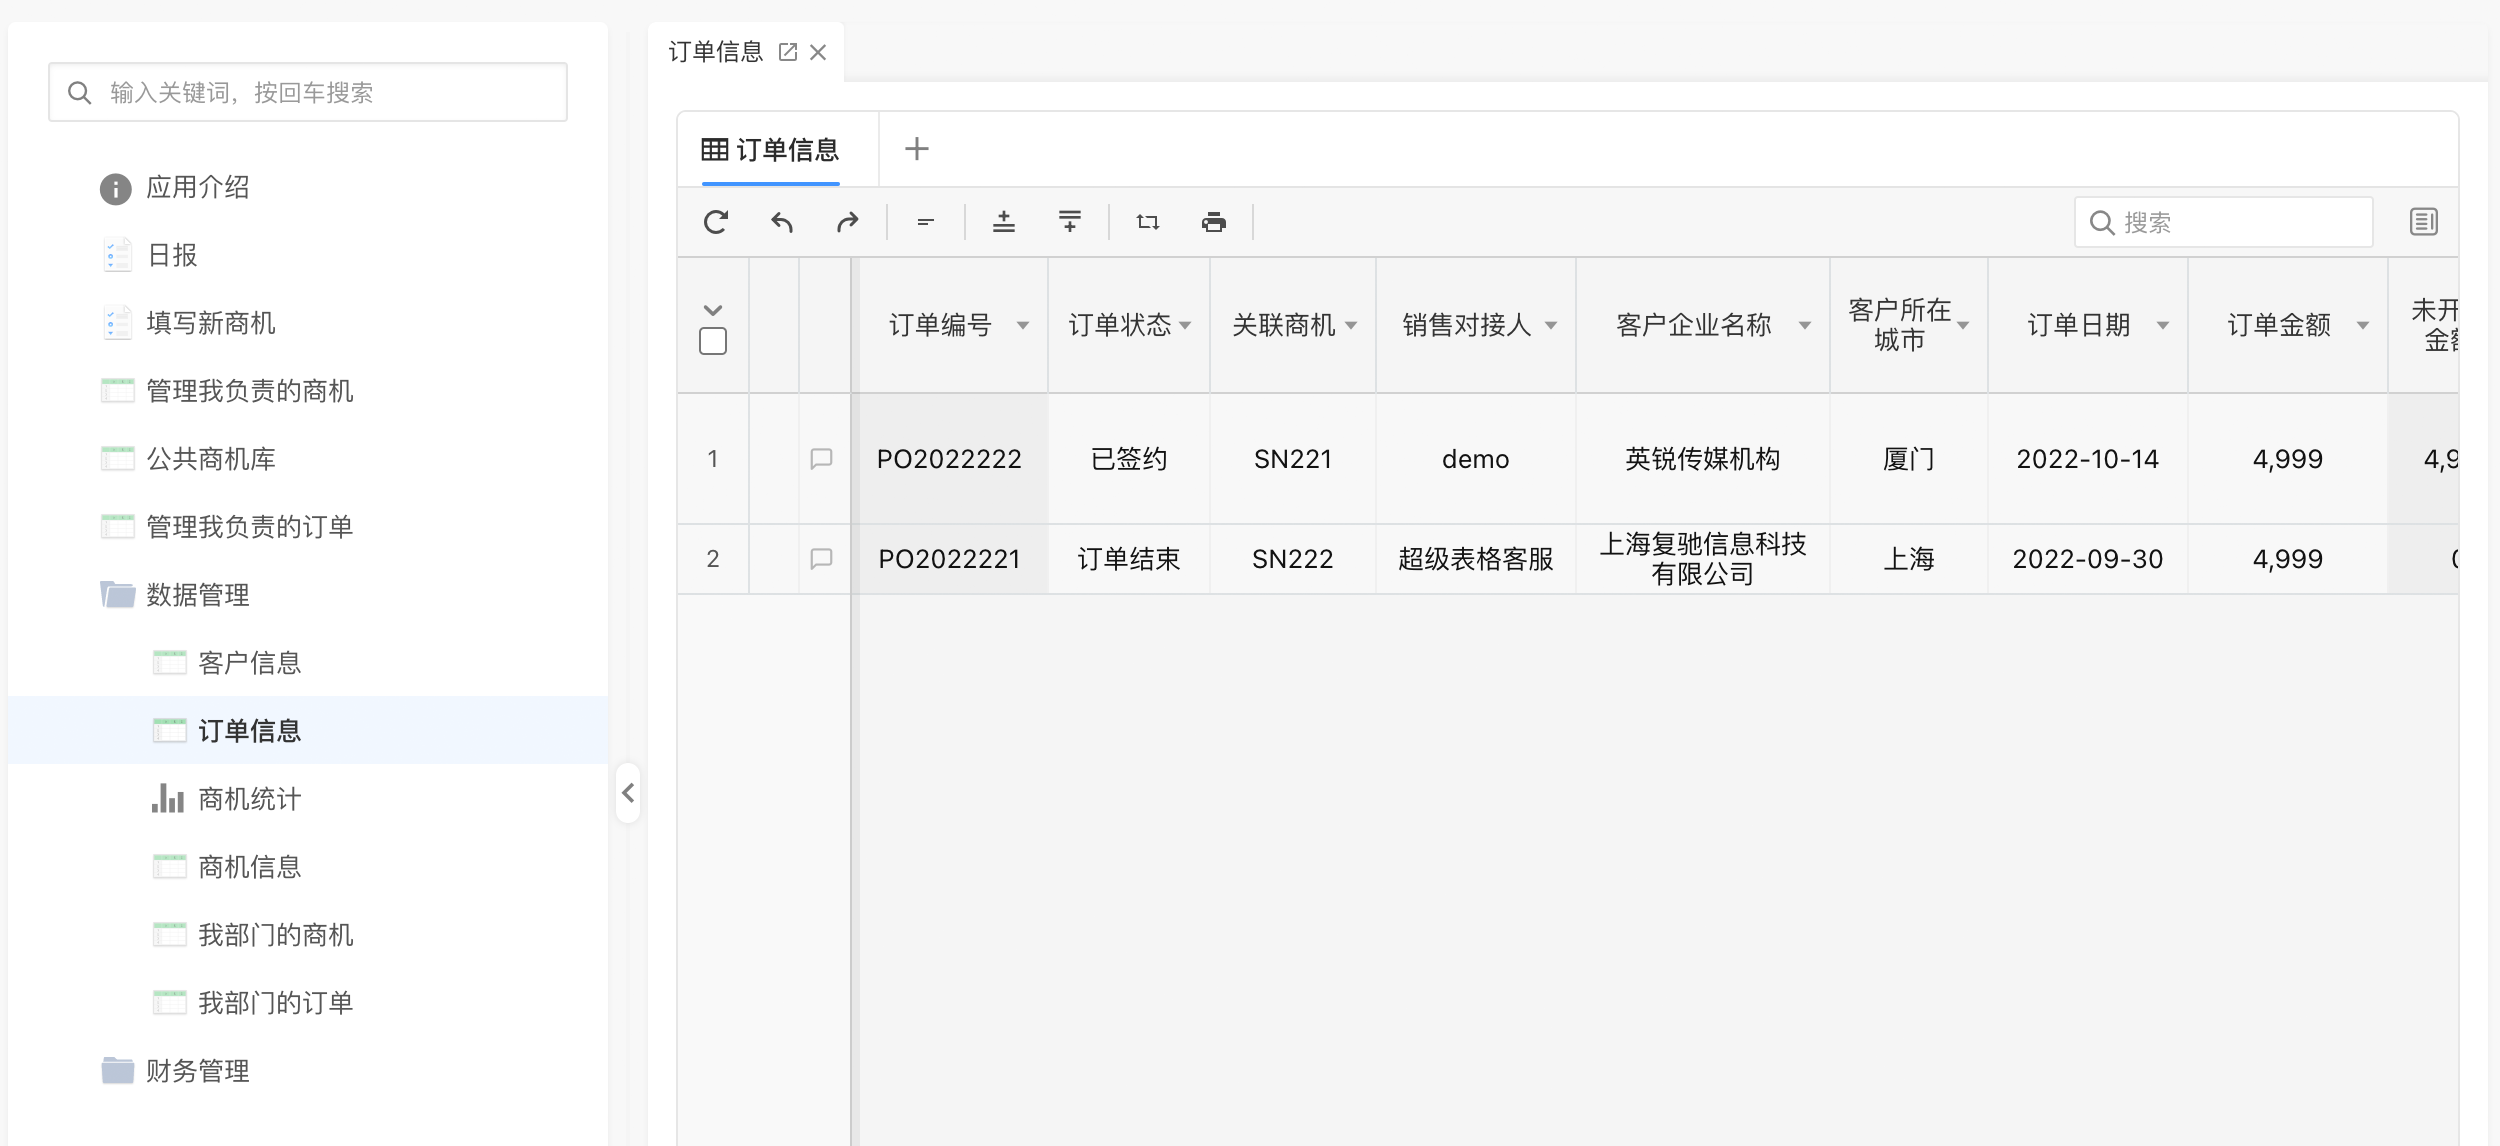Image resolution: width=2500 pixels, height=1146 pixels.
Task: Open 商机统计 chart page in sidebar
Action: [x=249, y=799]
